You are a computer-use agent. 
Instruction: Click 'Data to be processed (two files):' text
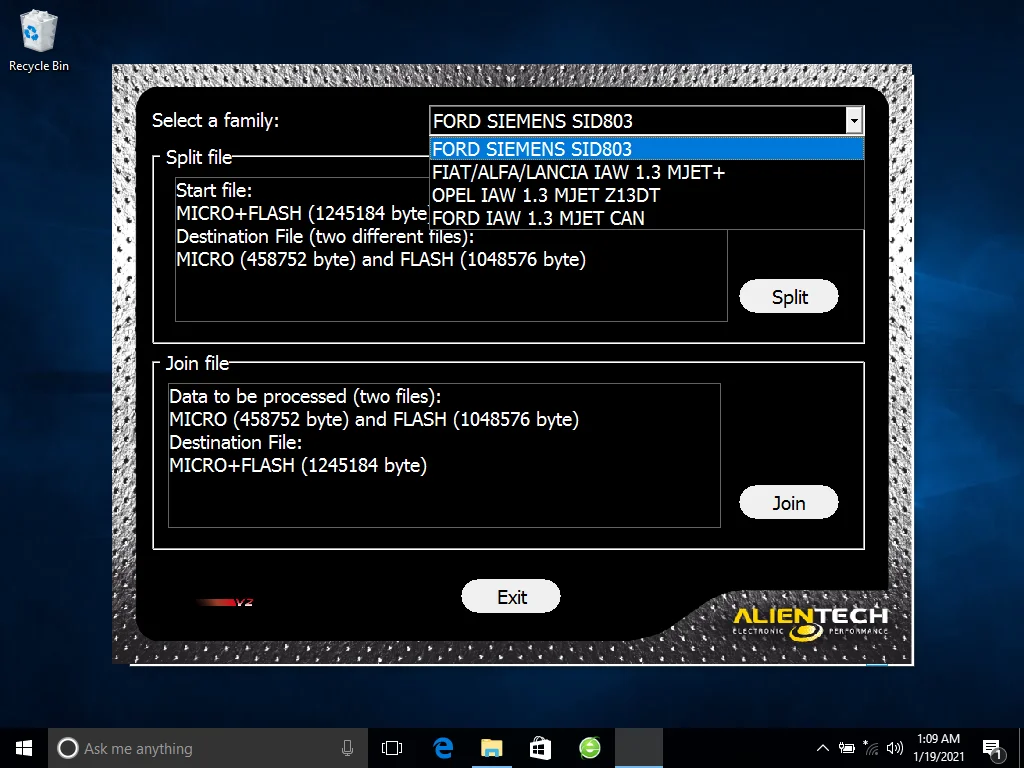[305, 396]
